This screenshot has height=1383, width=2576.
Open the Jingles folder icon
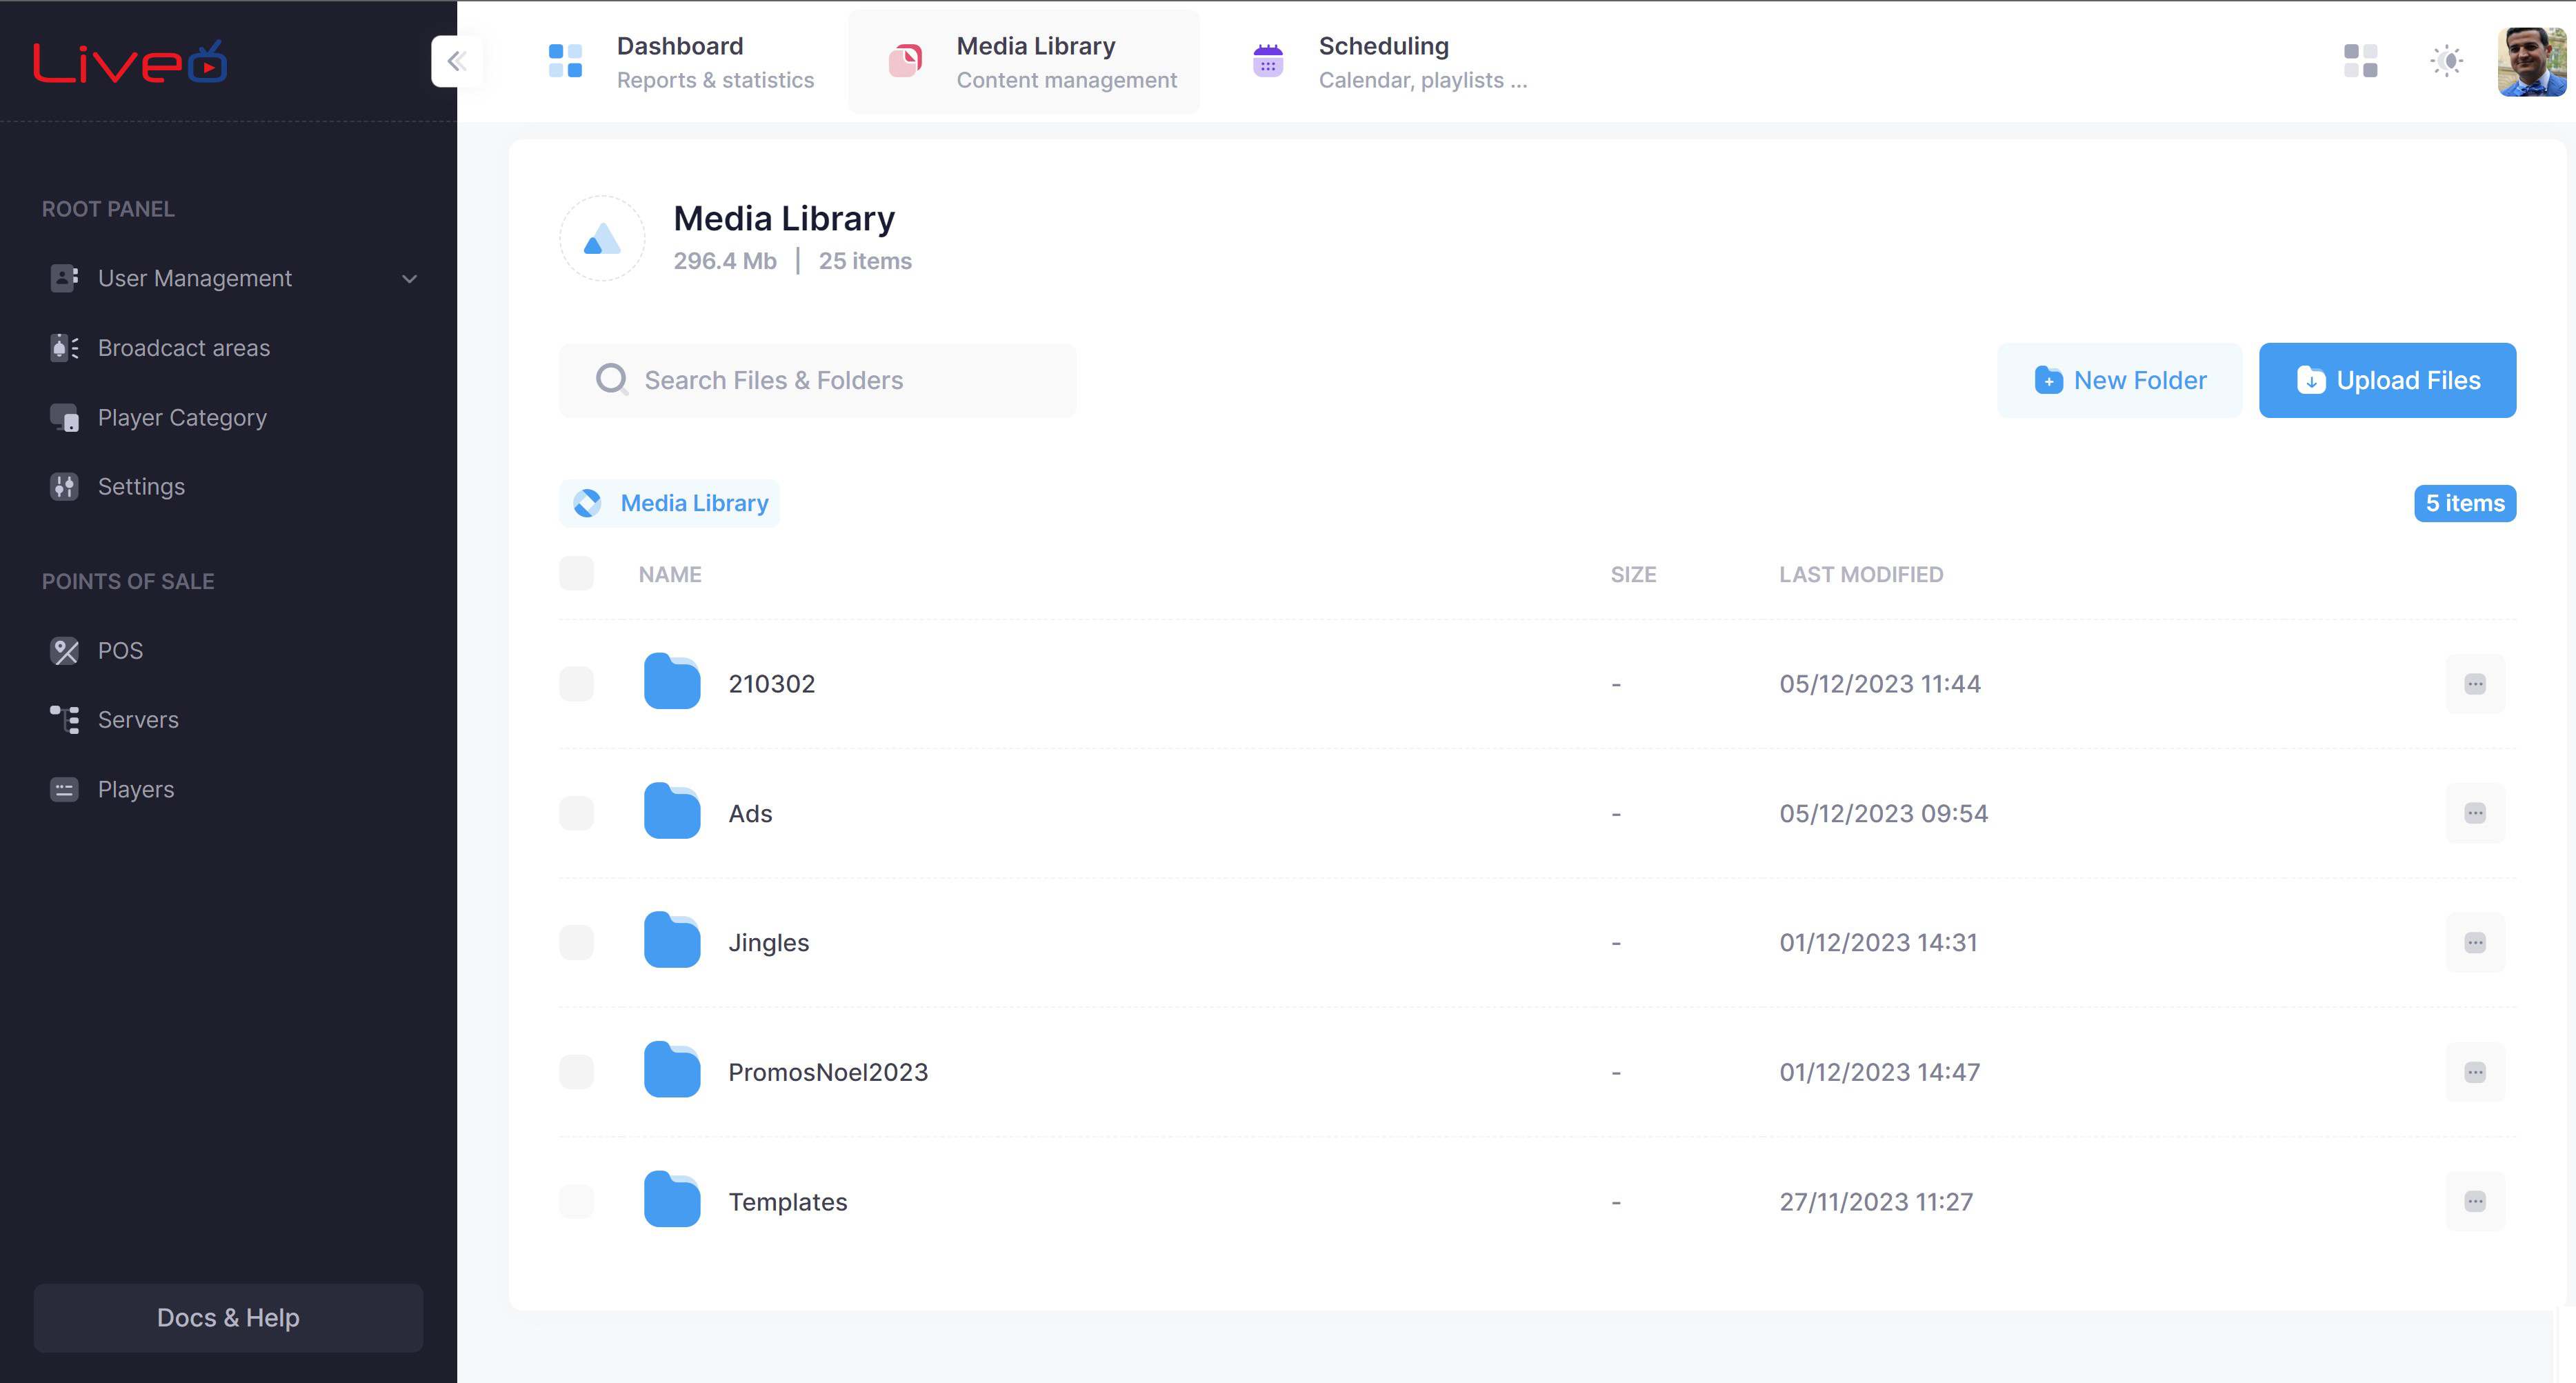point(672,941)
